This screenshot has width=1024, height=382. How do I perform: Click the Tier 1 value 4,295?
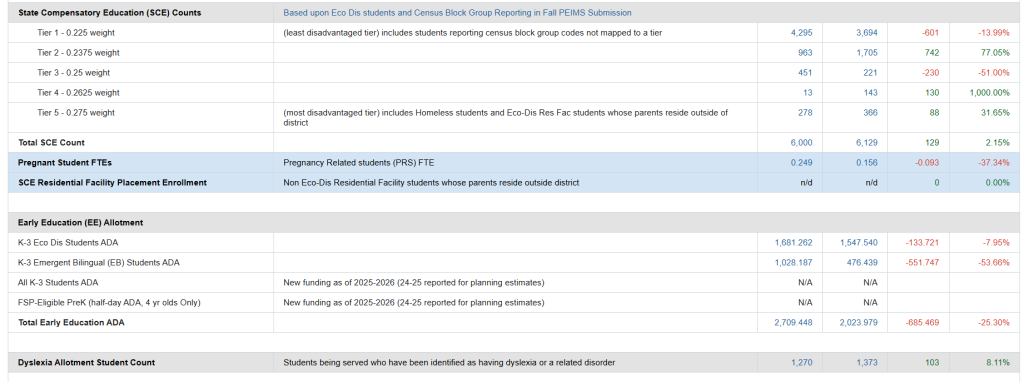[801, 33]
